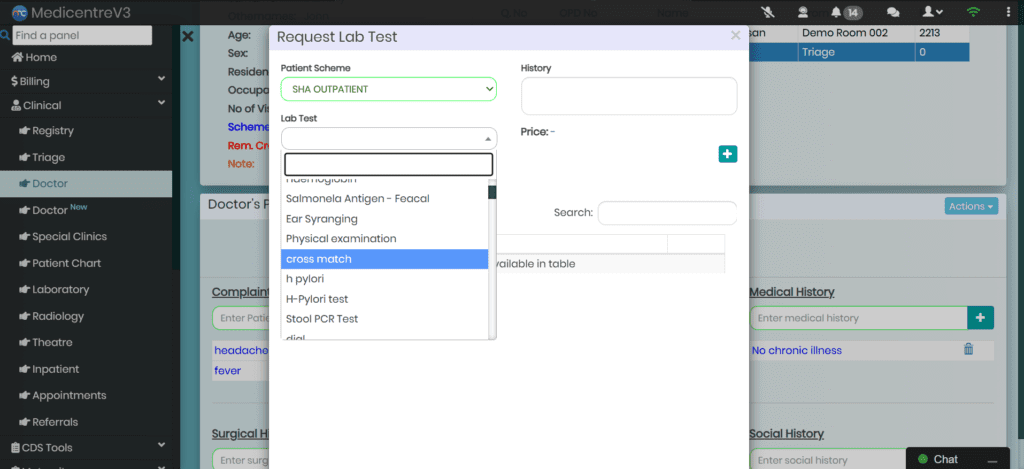
Task: Select the Triage queue row
Action: [859, 52]
